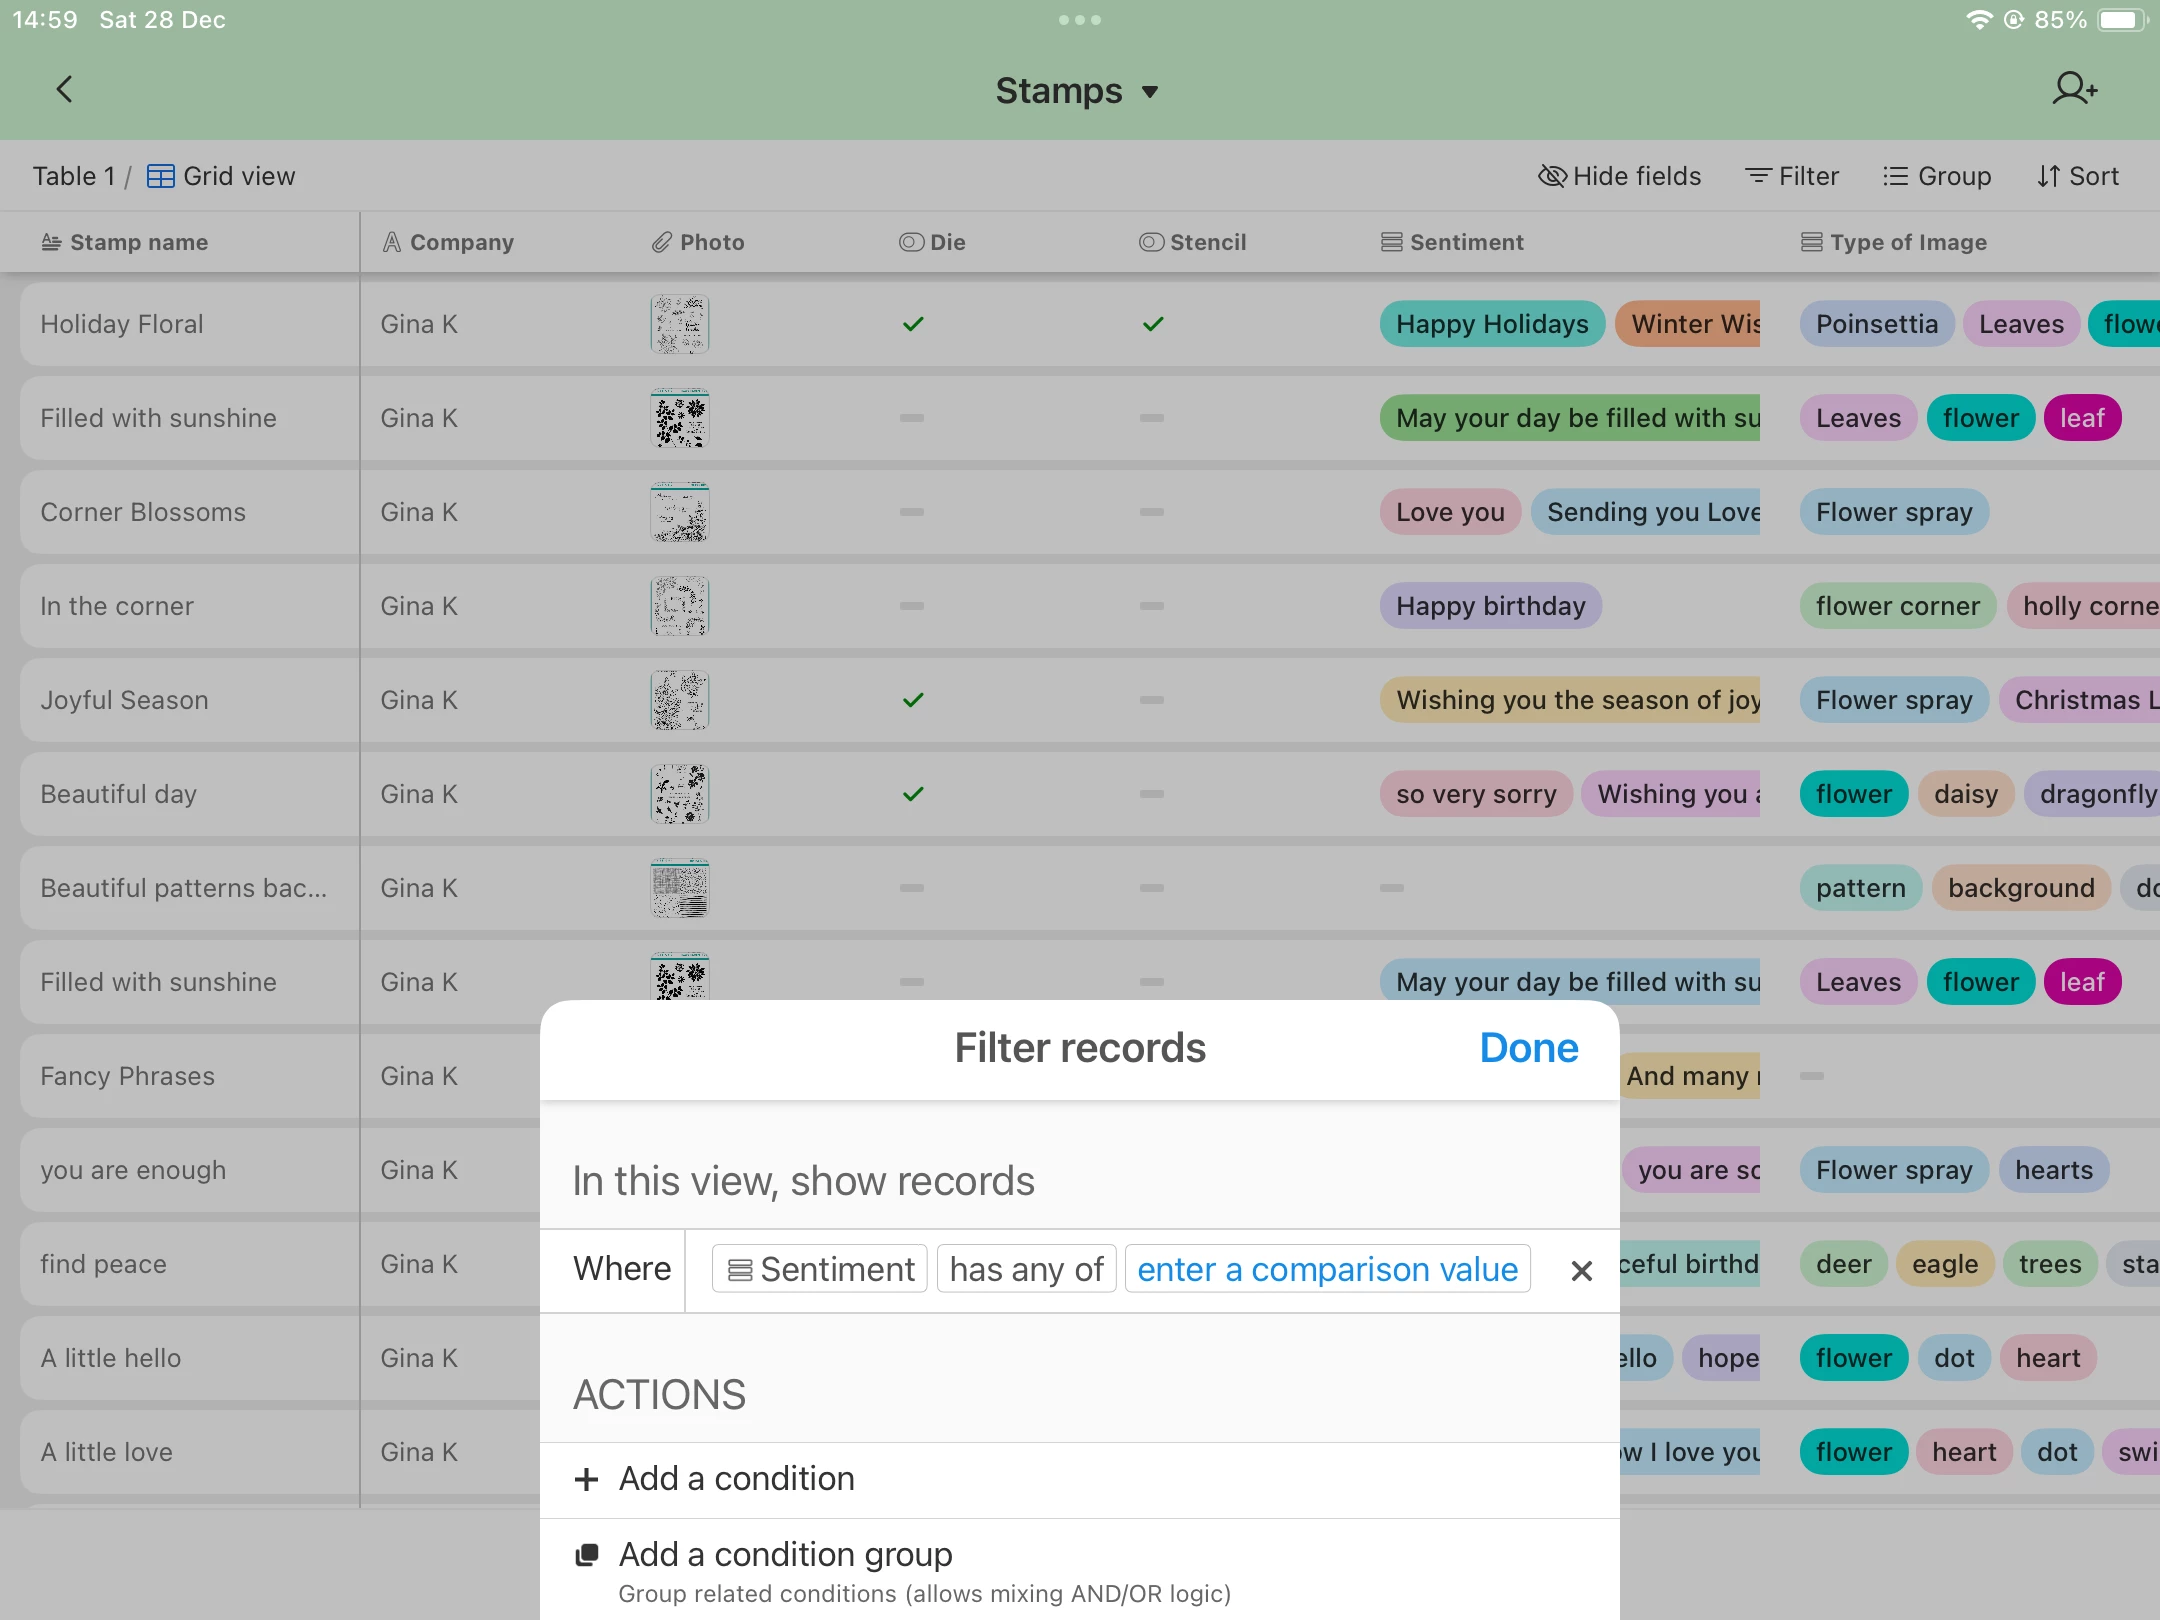Remove the Sentiment filter condition with X
This screenshot has height=1620, width=2160.
[x=1581, y=1270]
